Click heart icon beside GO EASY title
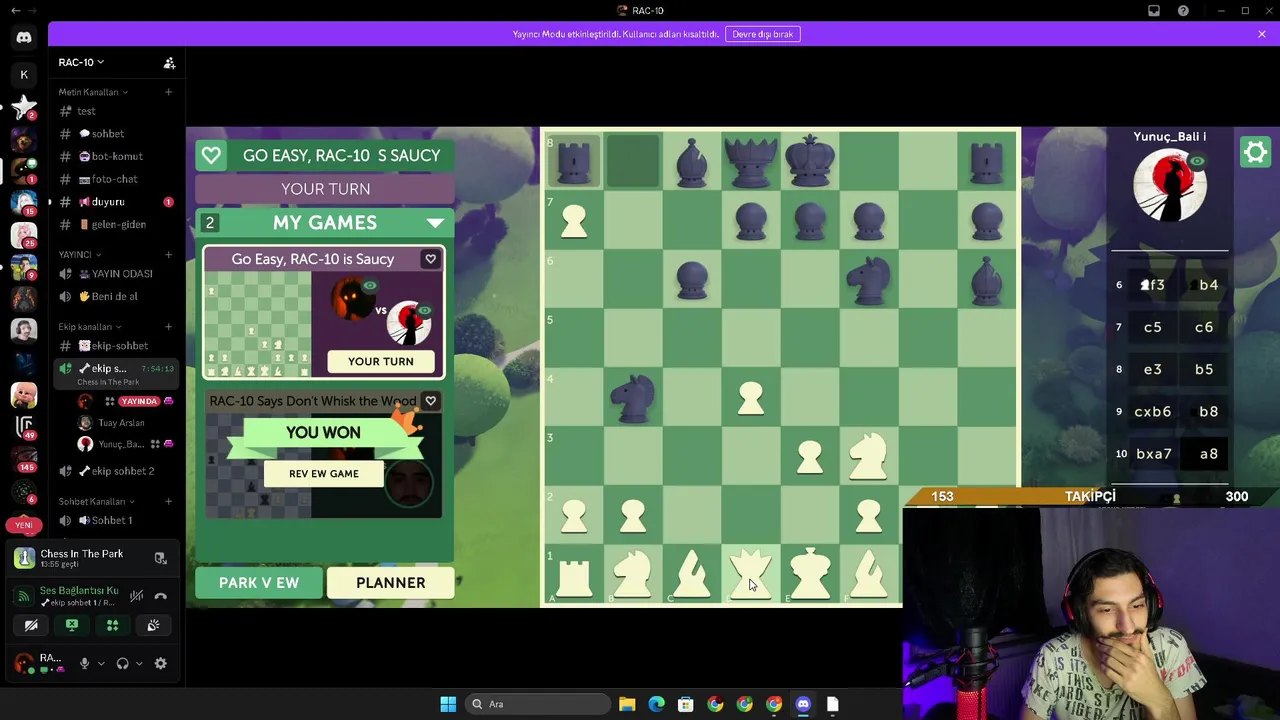1280x720 pixels. [x=211, y=156]
